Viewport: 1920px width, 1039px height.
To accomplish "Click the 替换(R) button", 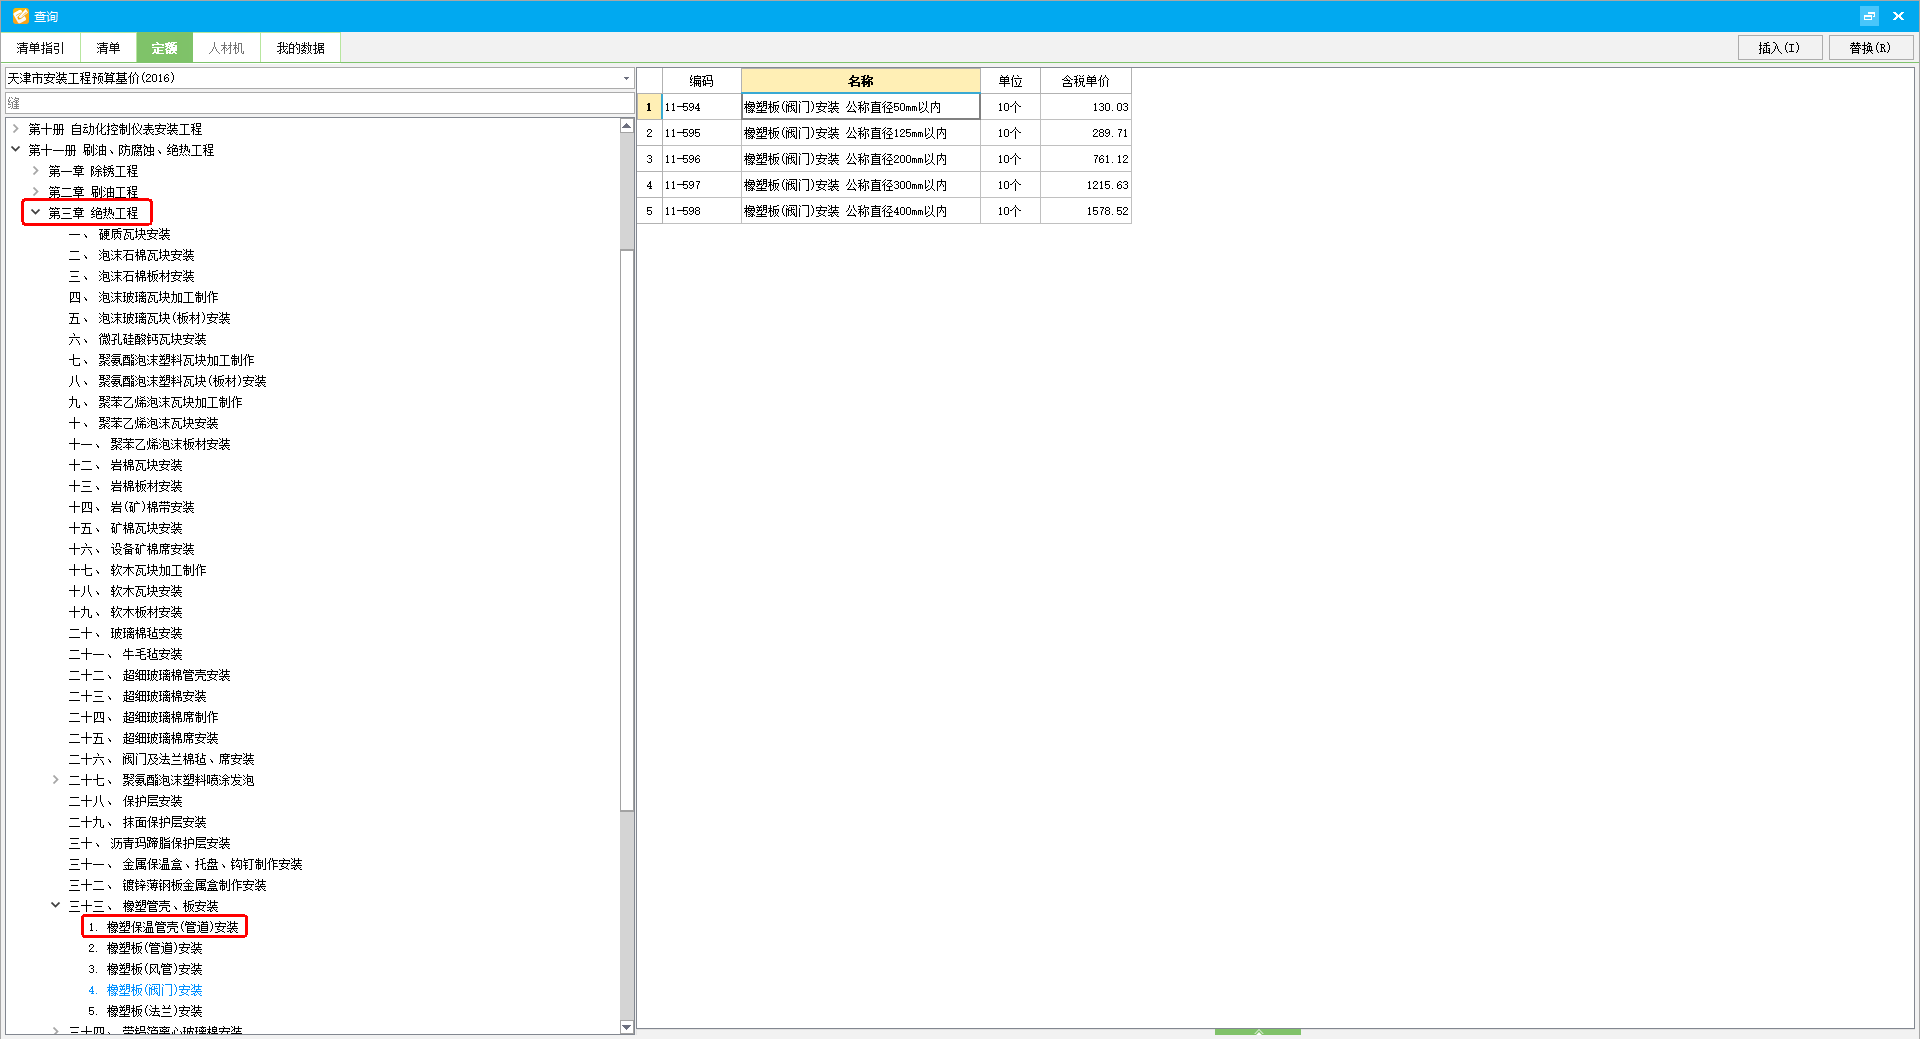I will tap(1870, 48).
